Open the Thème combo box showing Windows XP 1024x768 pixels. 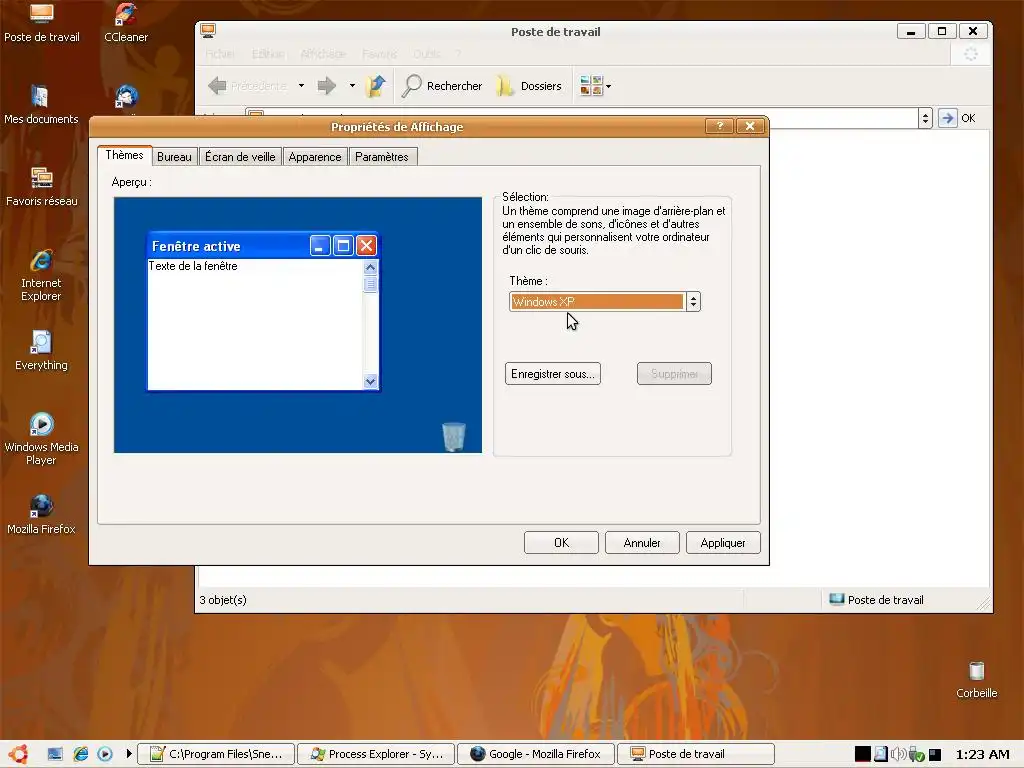(604, 302)
